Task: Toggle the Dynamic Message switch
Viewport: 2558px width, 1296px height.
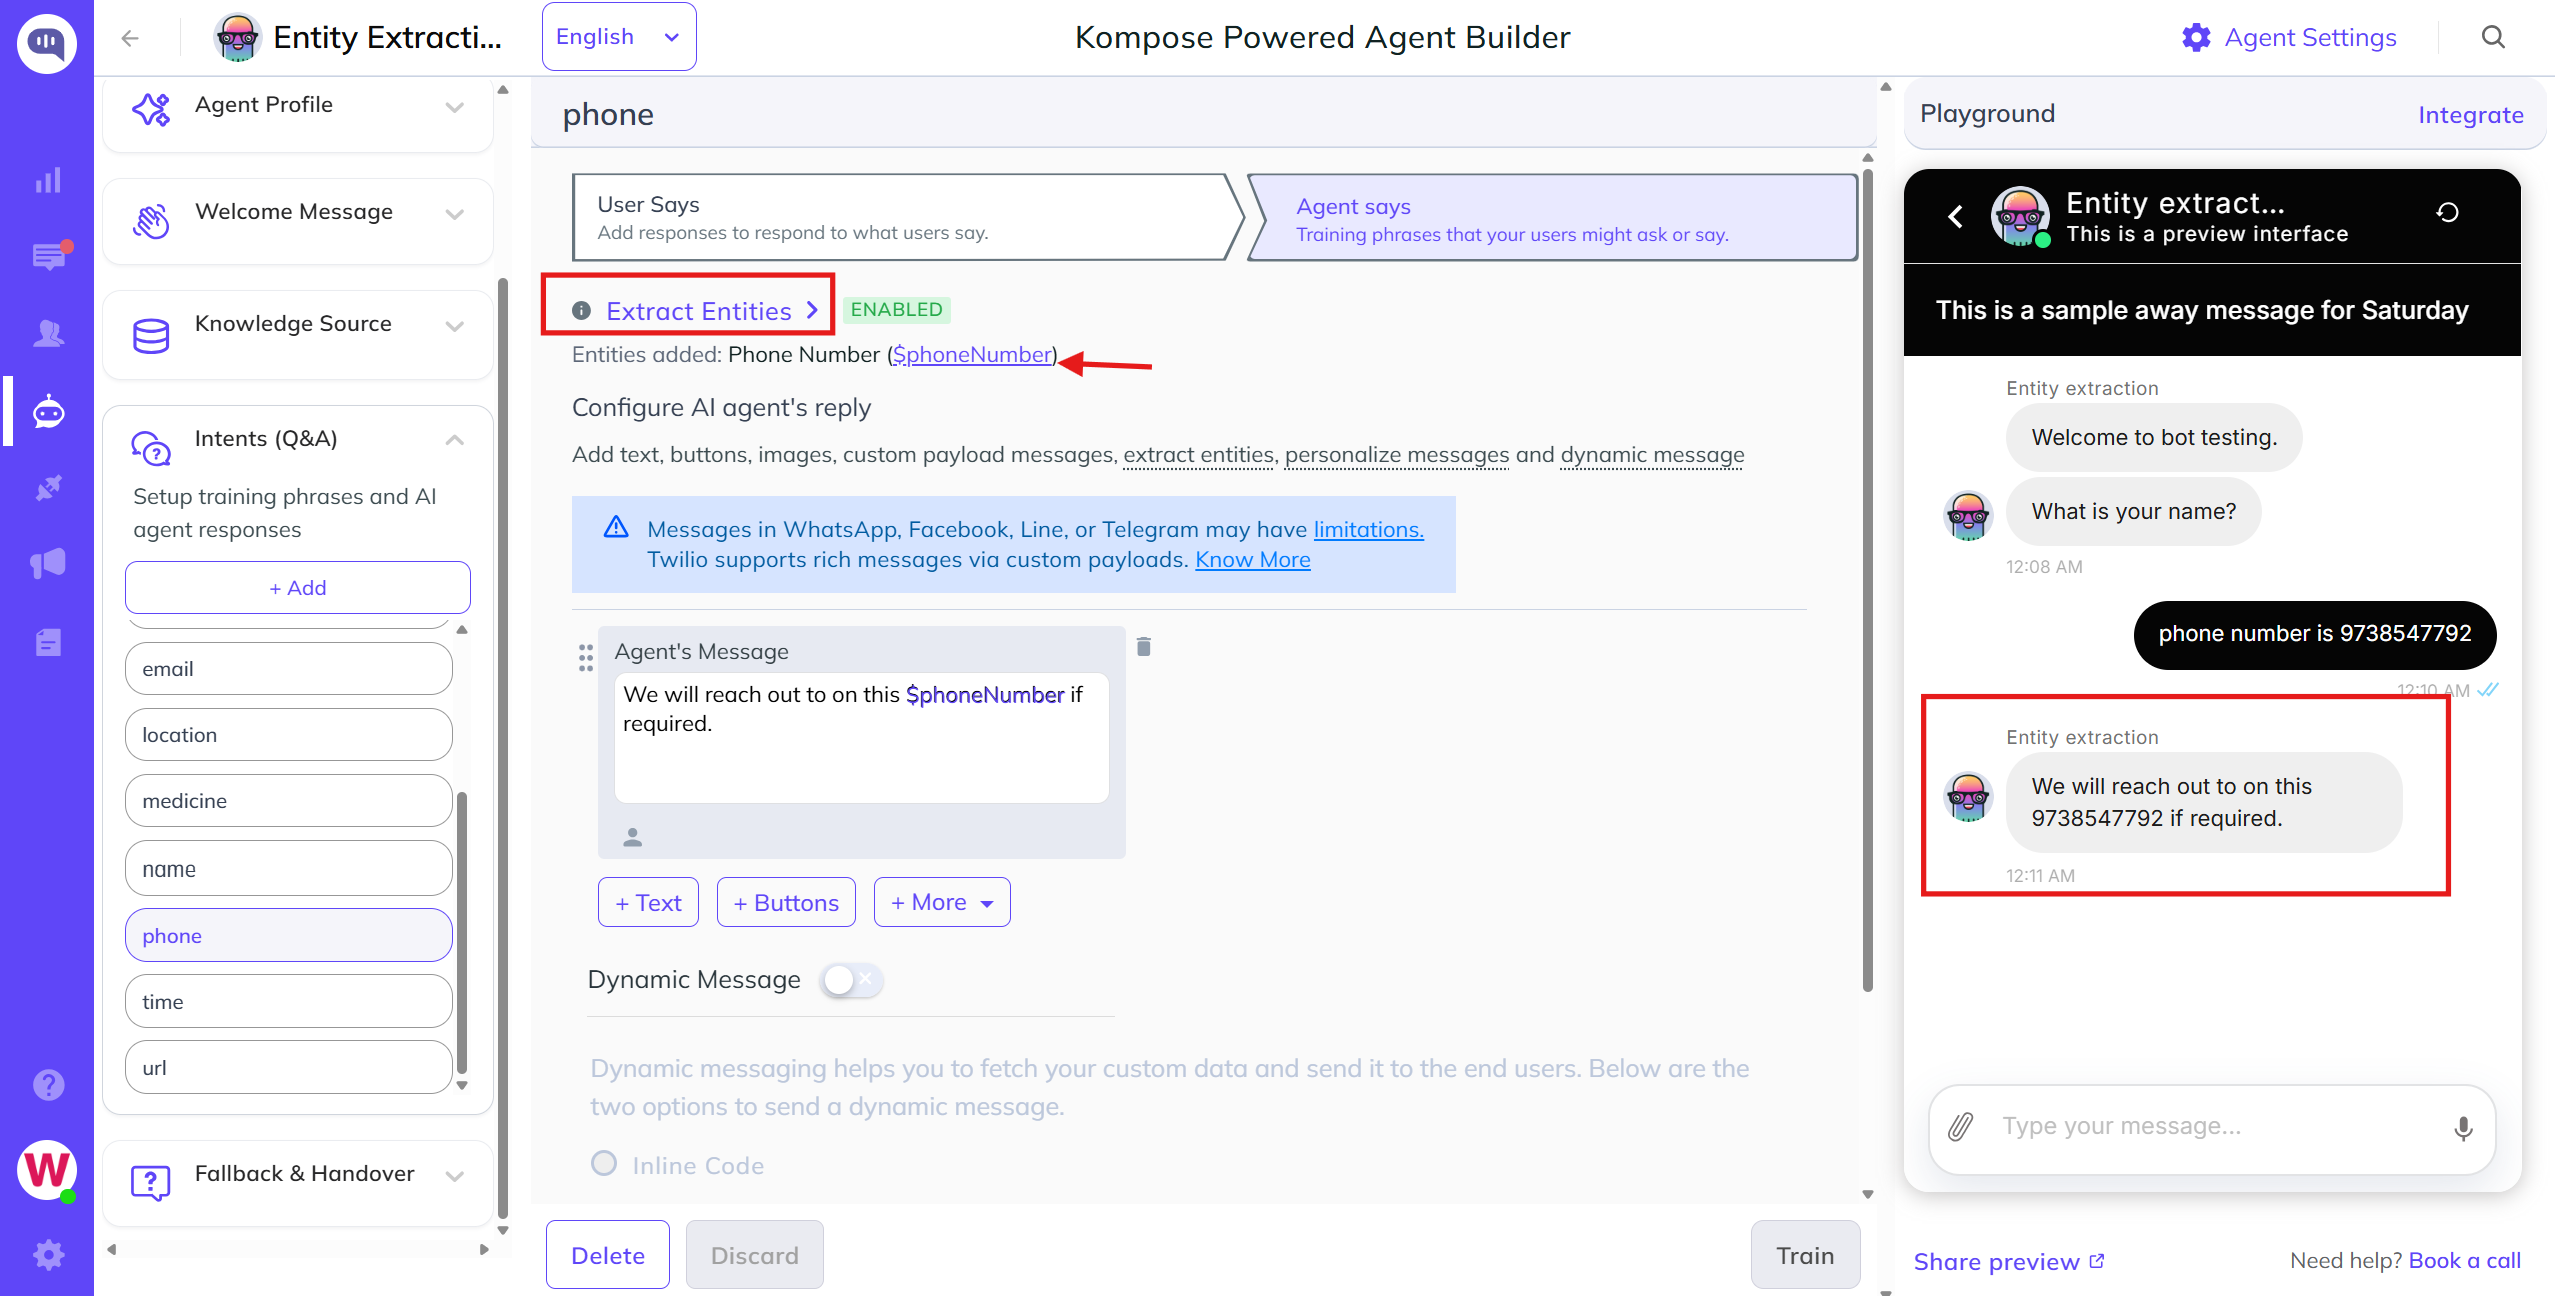Action: 851,980
